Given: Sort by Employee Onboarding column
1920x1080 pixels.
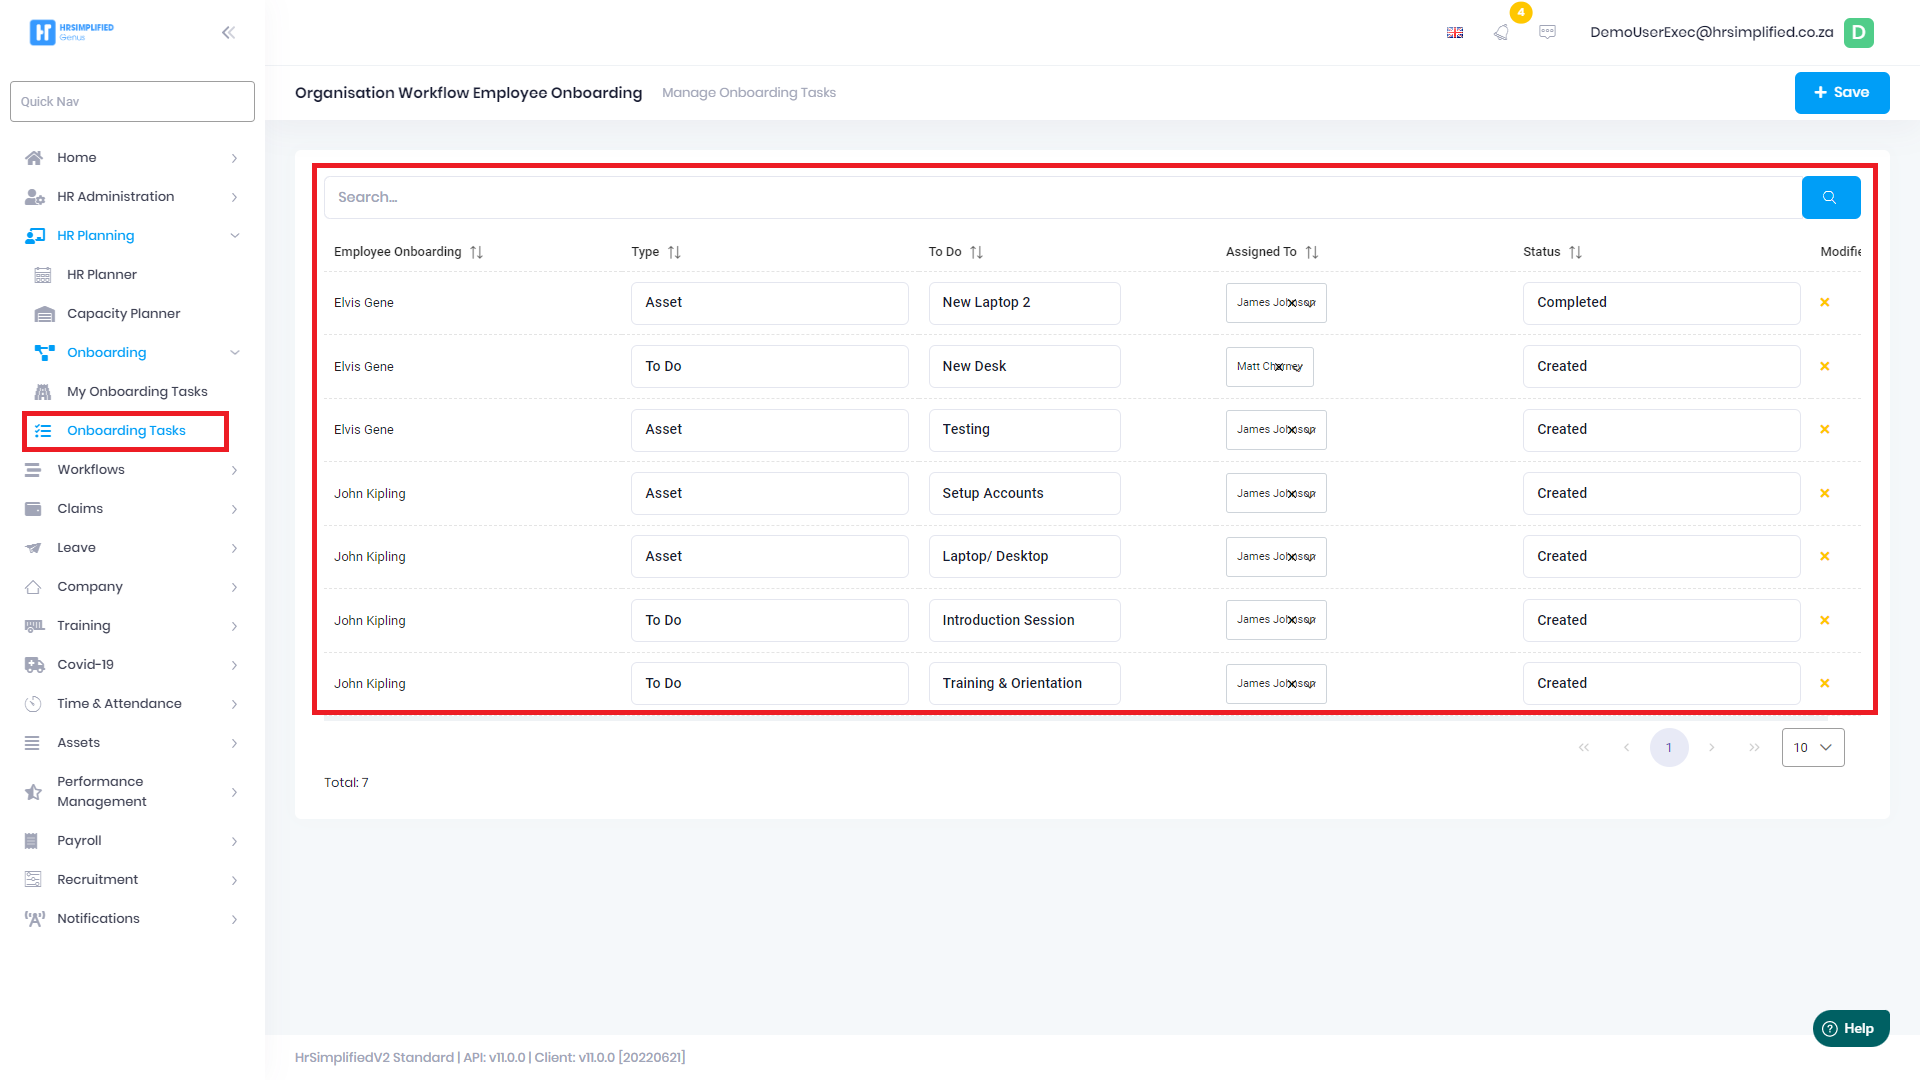Looking at the screenshot, I should 477,252.
